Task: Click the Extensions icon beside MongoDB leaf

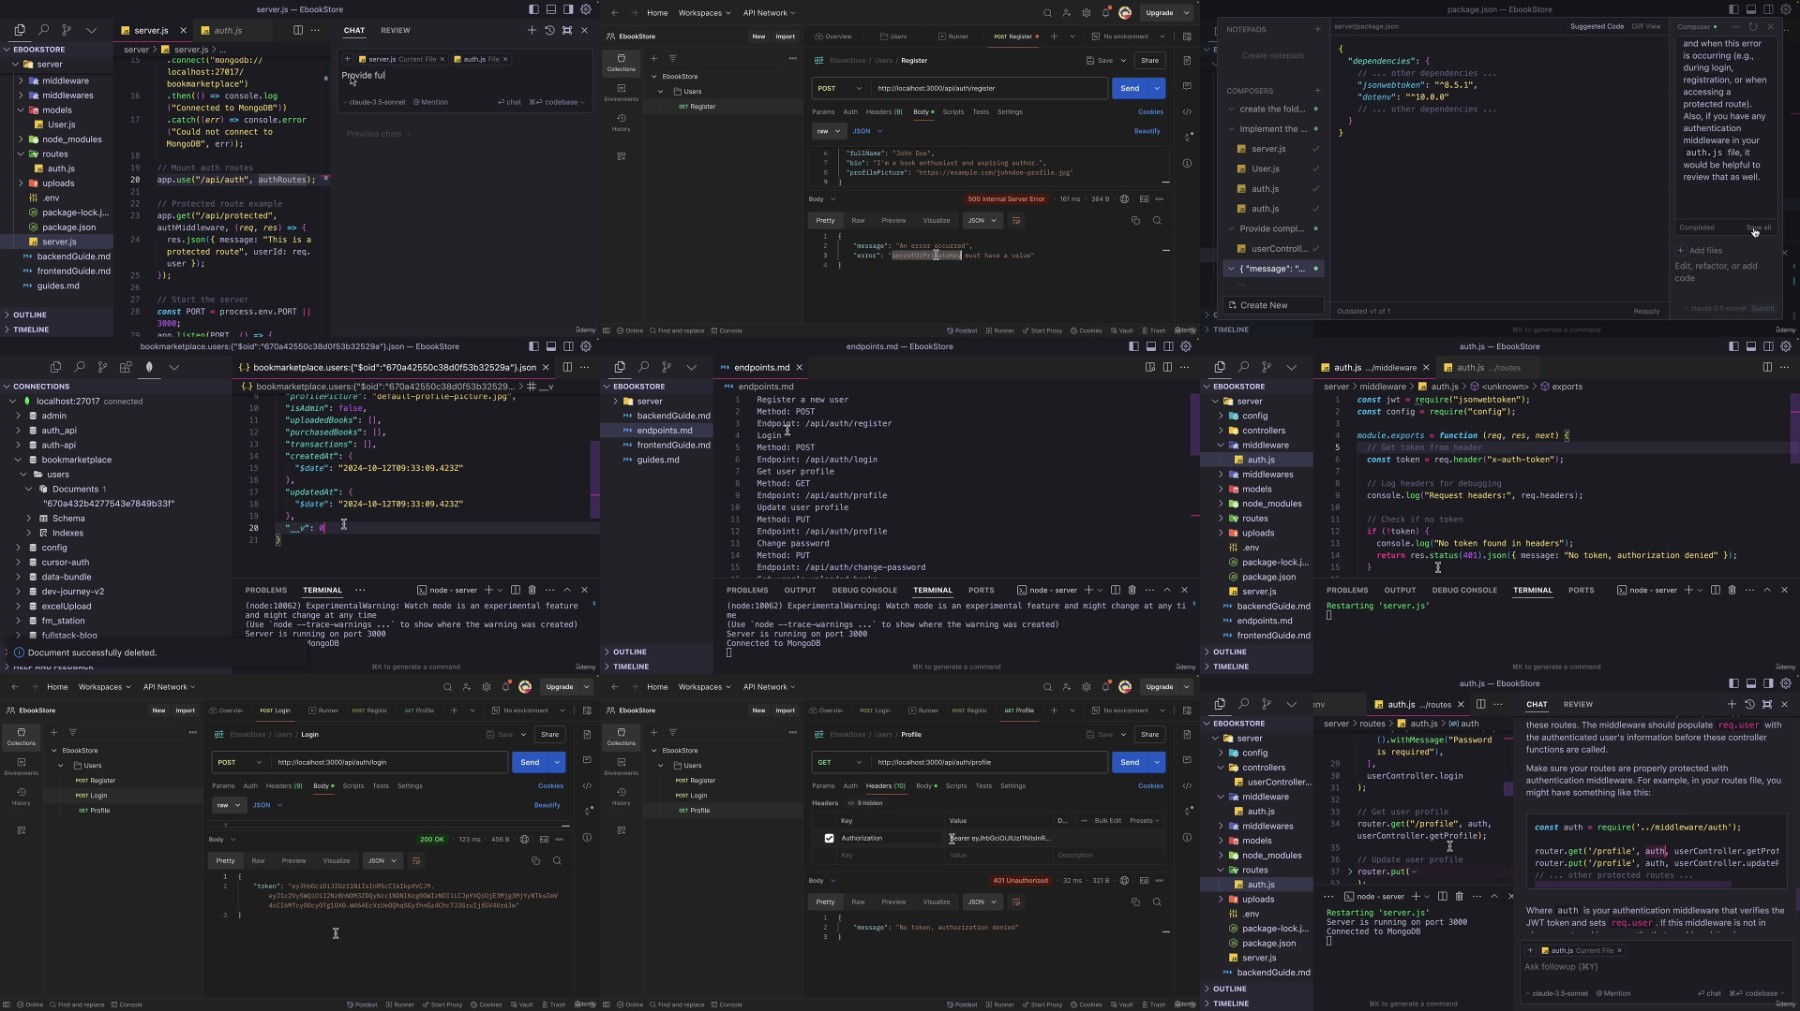Action: 126,367
